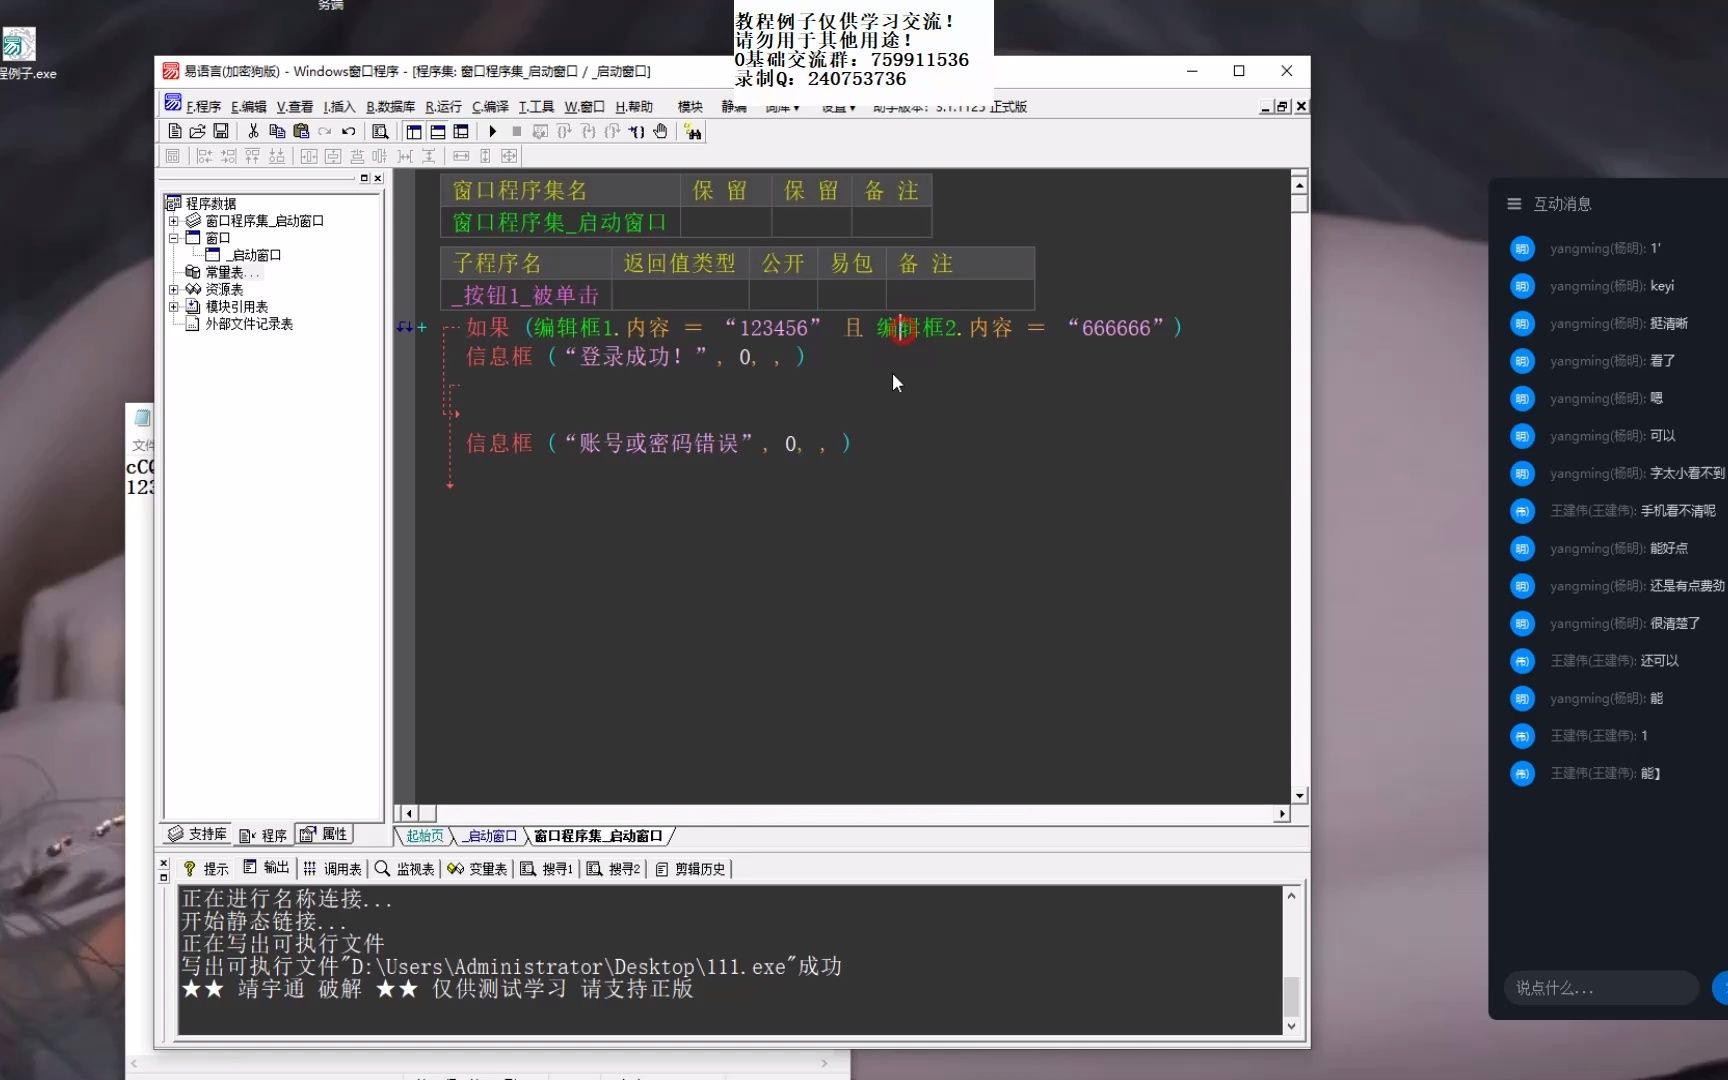Collapse the 窗口 tree node

click(173, 238)
